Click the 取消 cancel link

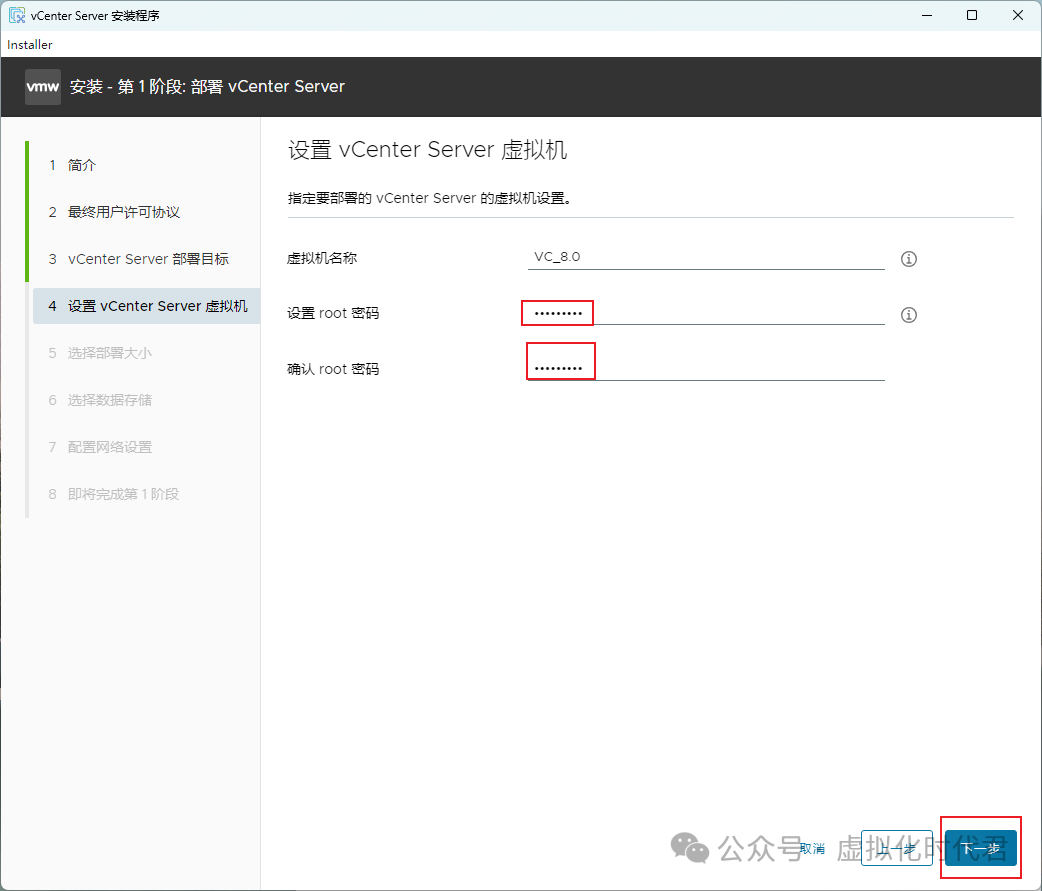pyautogui.click(x=812, y=848)
